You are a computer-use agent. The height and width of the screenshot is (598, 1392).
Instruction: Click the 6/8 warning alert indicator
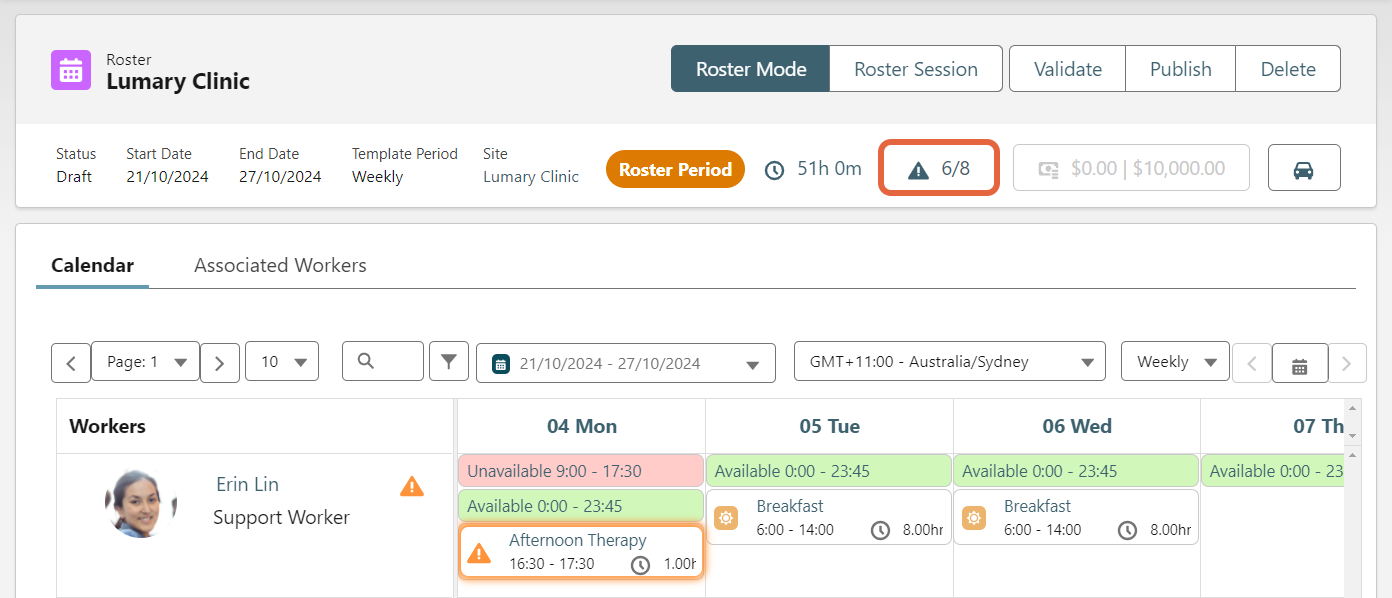pos(938,168)
